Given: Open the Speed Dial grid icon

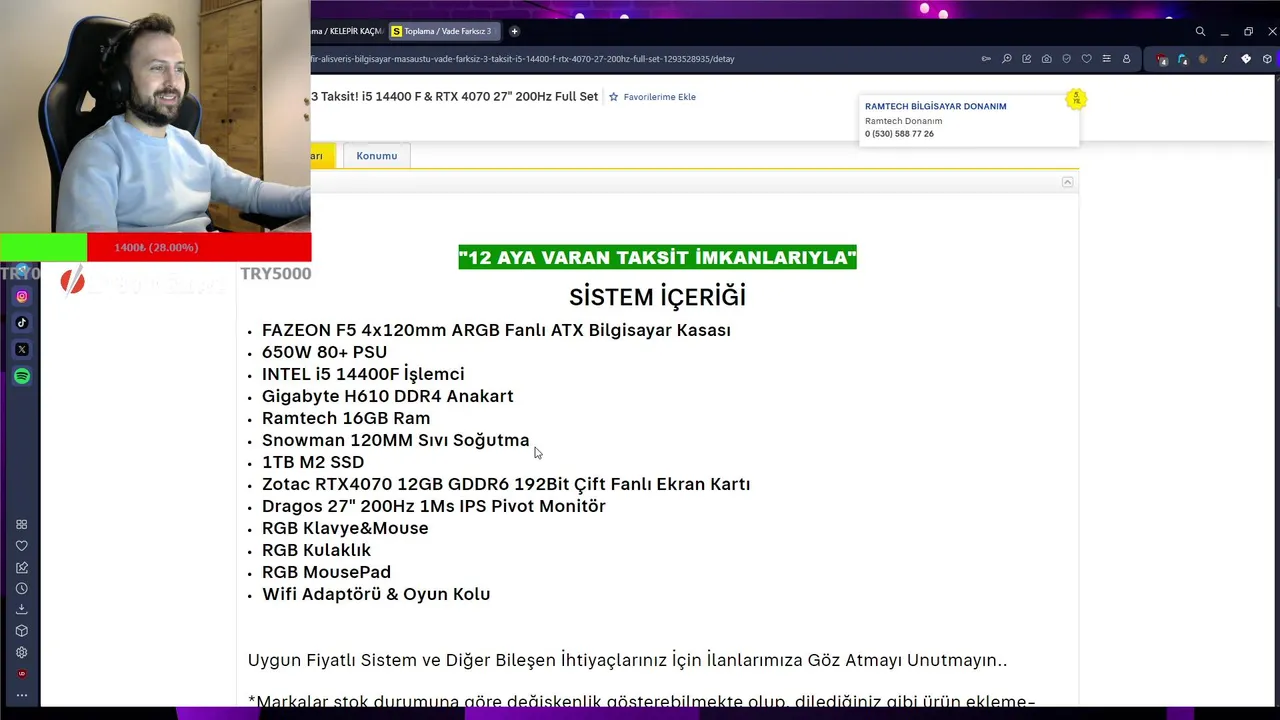Looking at the screenshot, I should coord(21,524).
